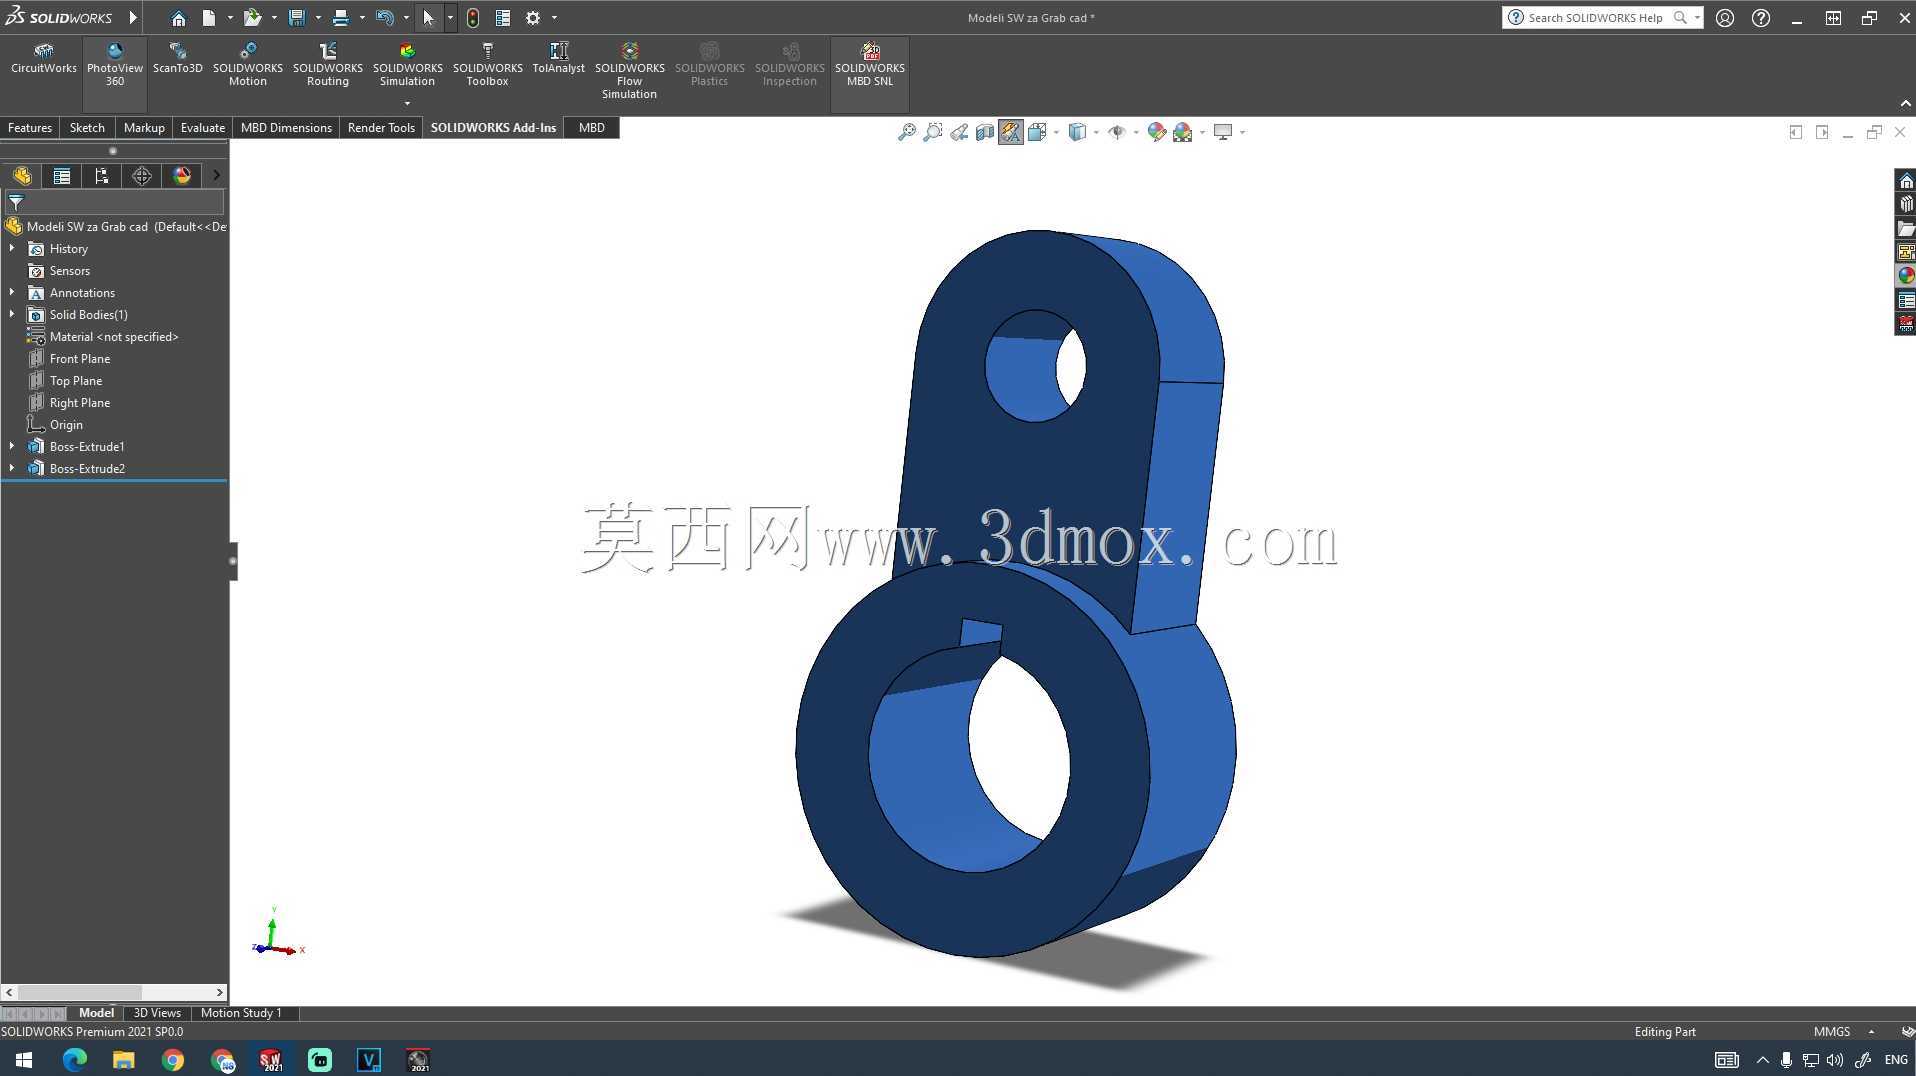
Task: Toggle the ScanTo3D add-in
Action: coord(178,60)
